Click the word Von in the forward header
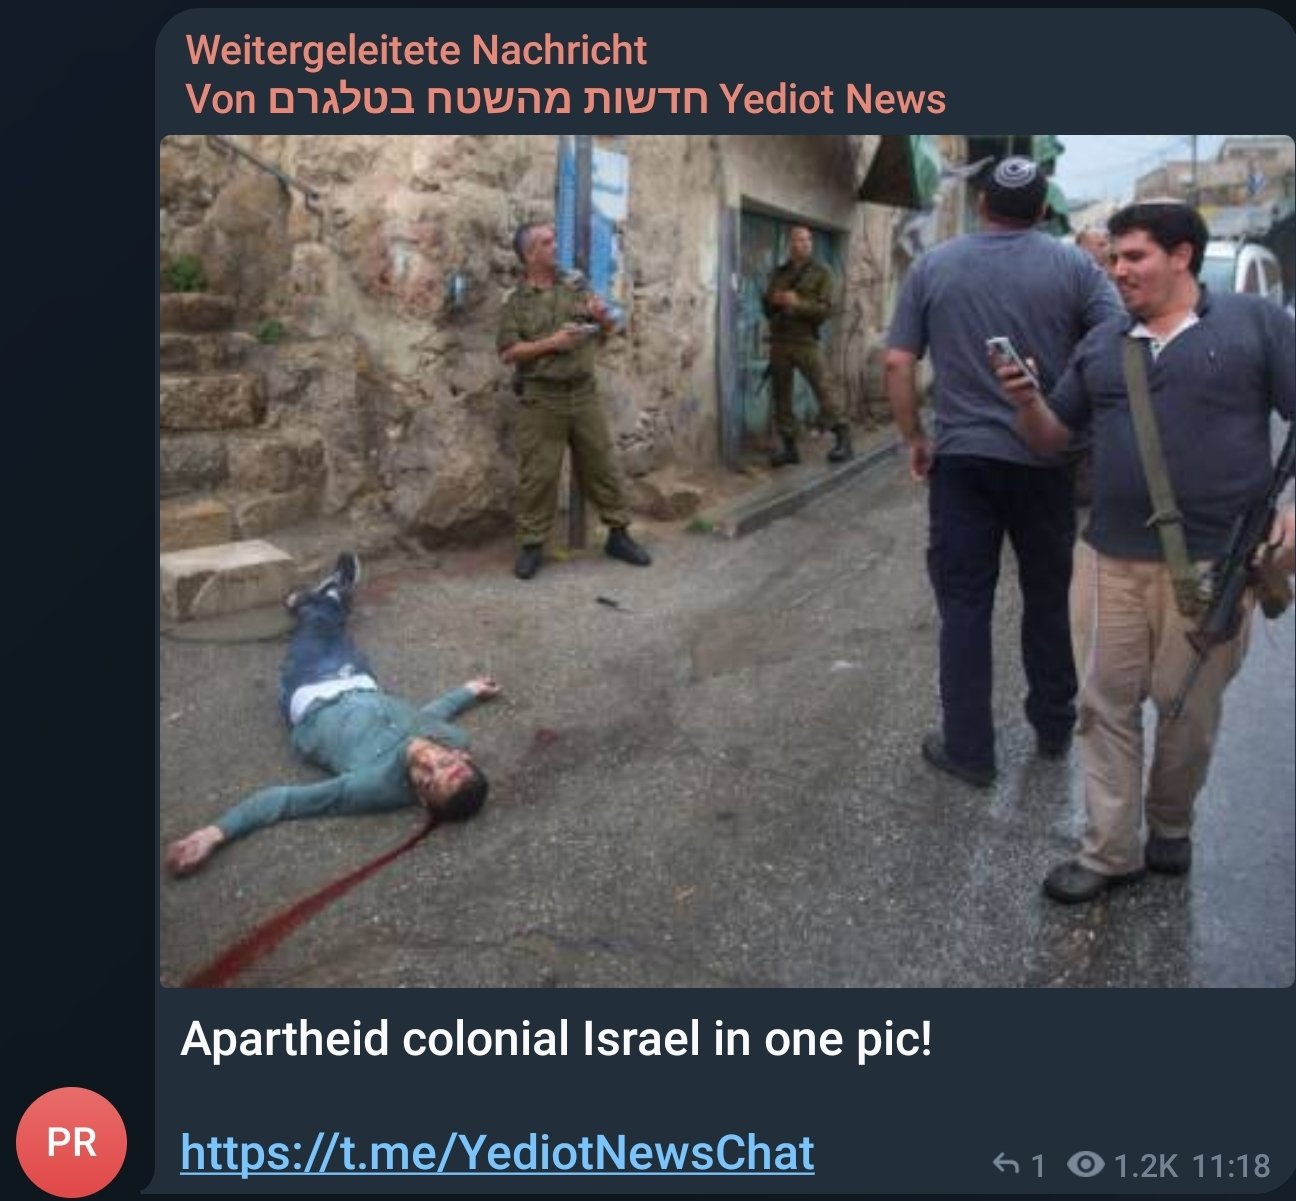This screenshot has height=1201, width=1296. pos(221,99)
